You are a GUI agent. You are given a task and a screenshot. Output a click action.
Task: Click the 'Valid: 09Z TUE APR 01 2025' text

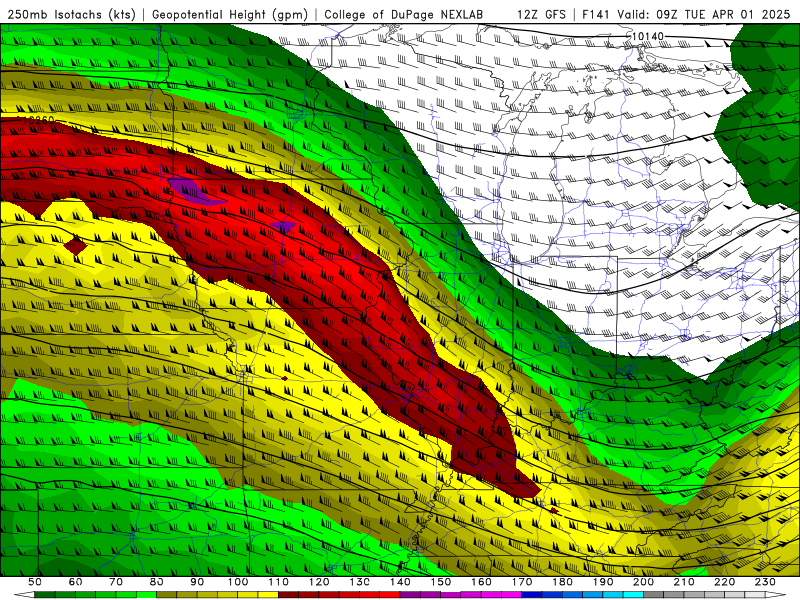[704, 15]
